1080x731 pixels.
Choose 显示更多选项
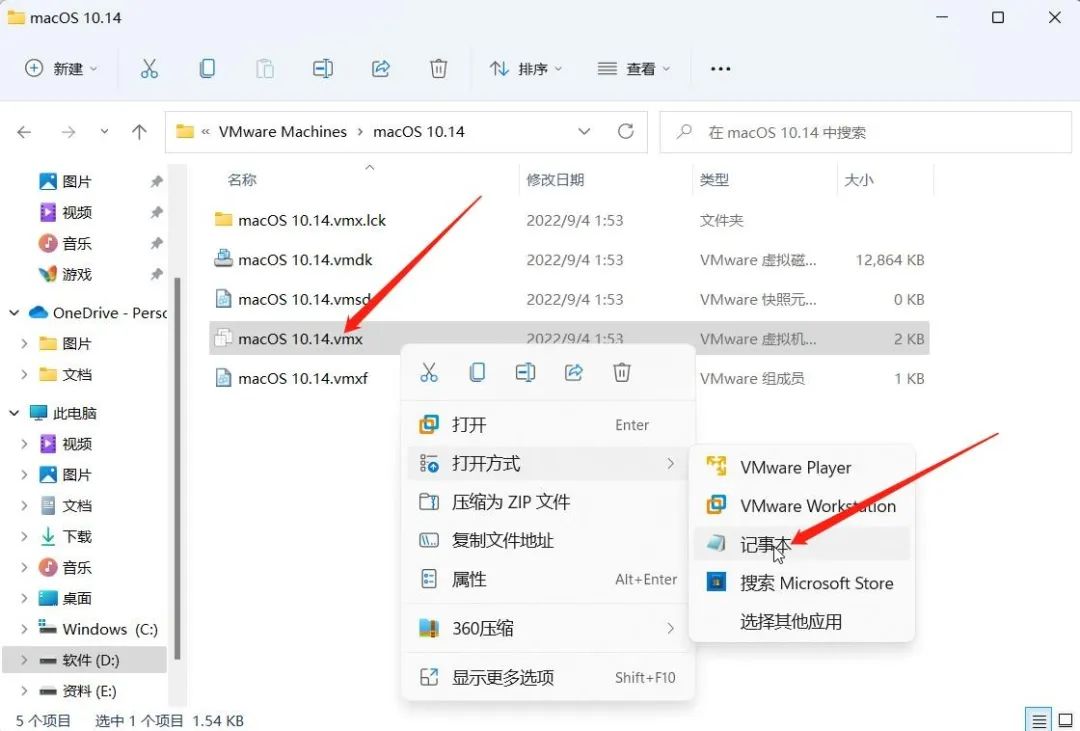(549, 677)
